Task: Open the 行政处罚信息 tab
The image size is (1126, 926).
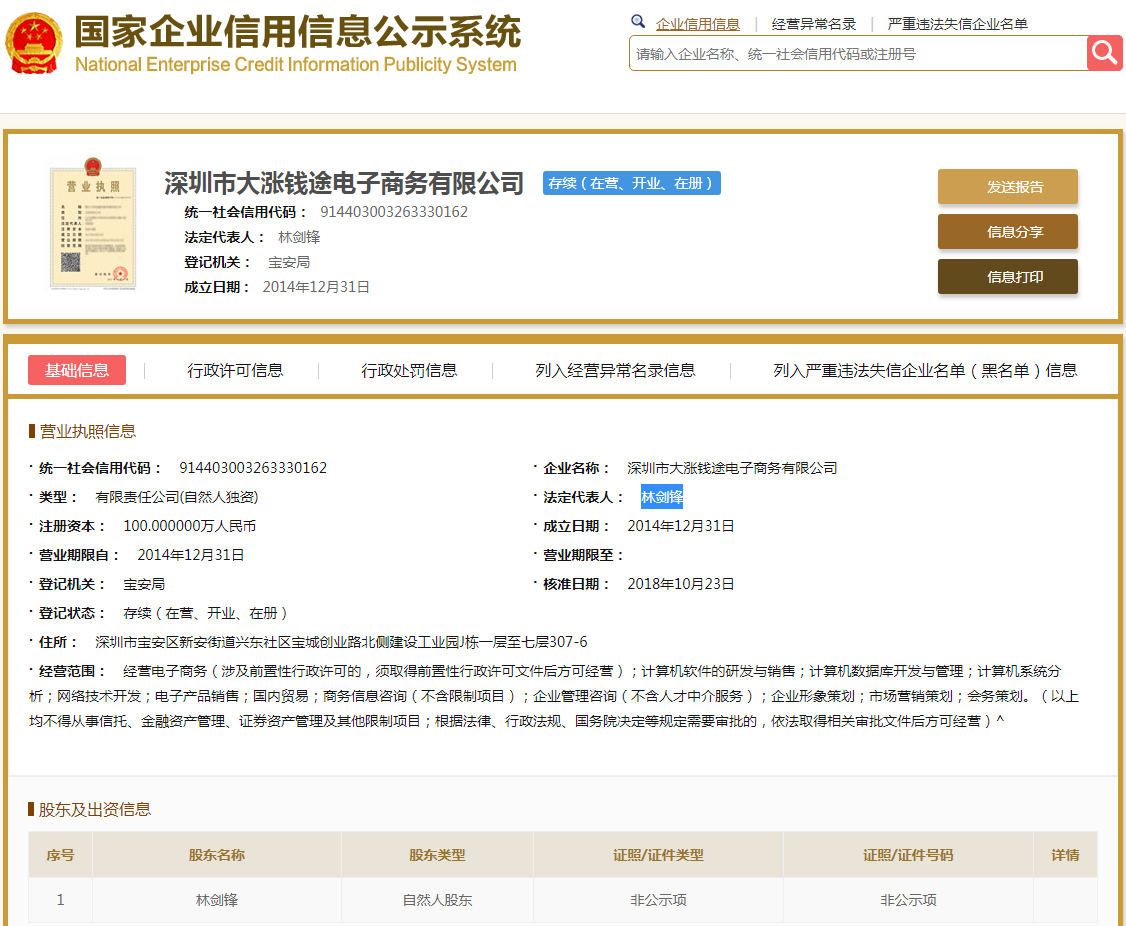Action: pyautogui.click(x=409, y=370)
